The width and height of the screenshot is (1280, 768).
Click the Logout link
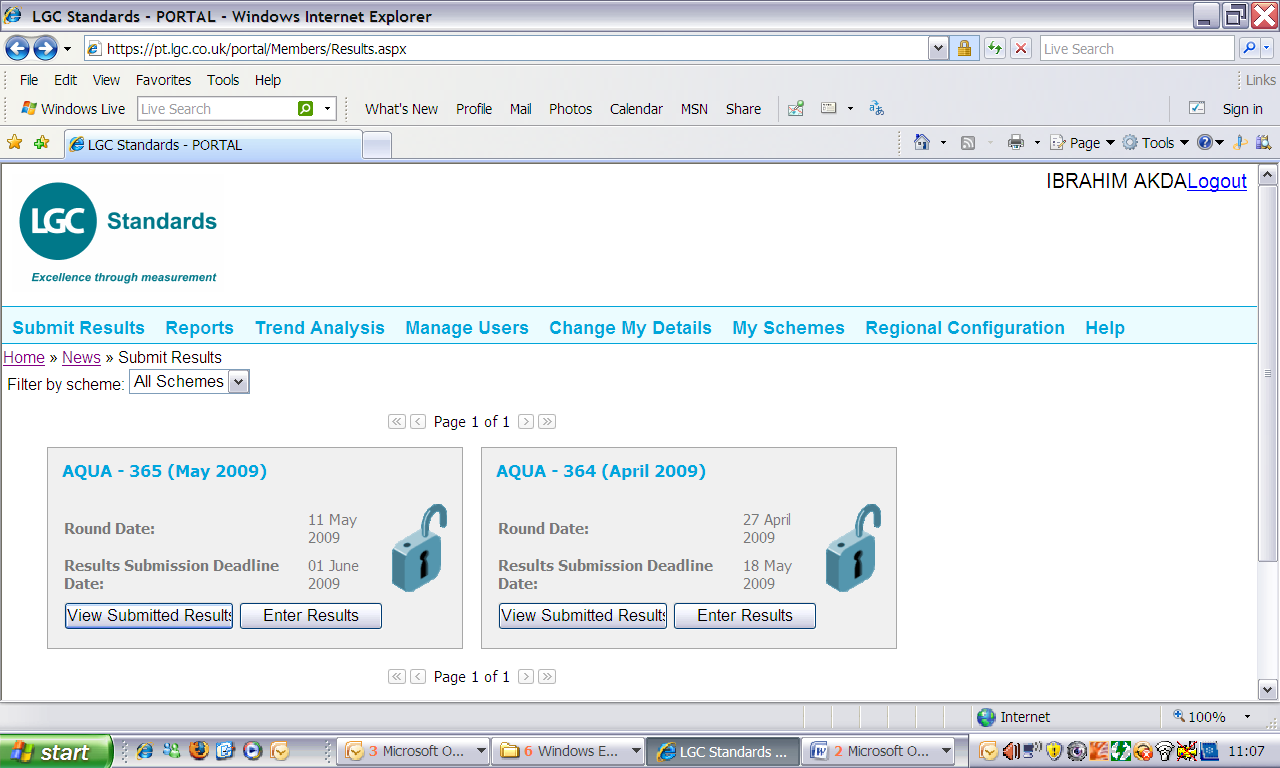(1217, 181)
